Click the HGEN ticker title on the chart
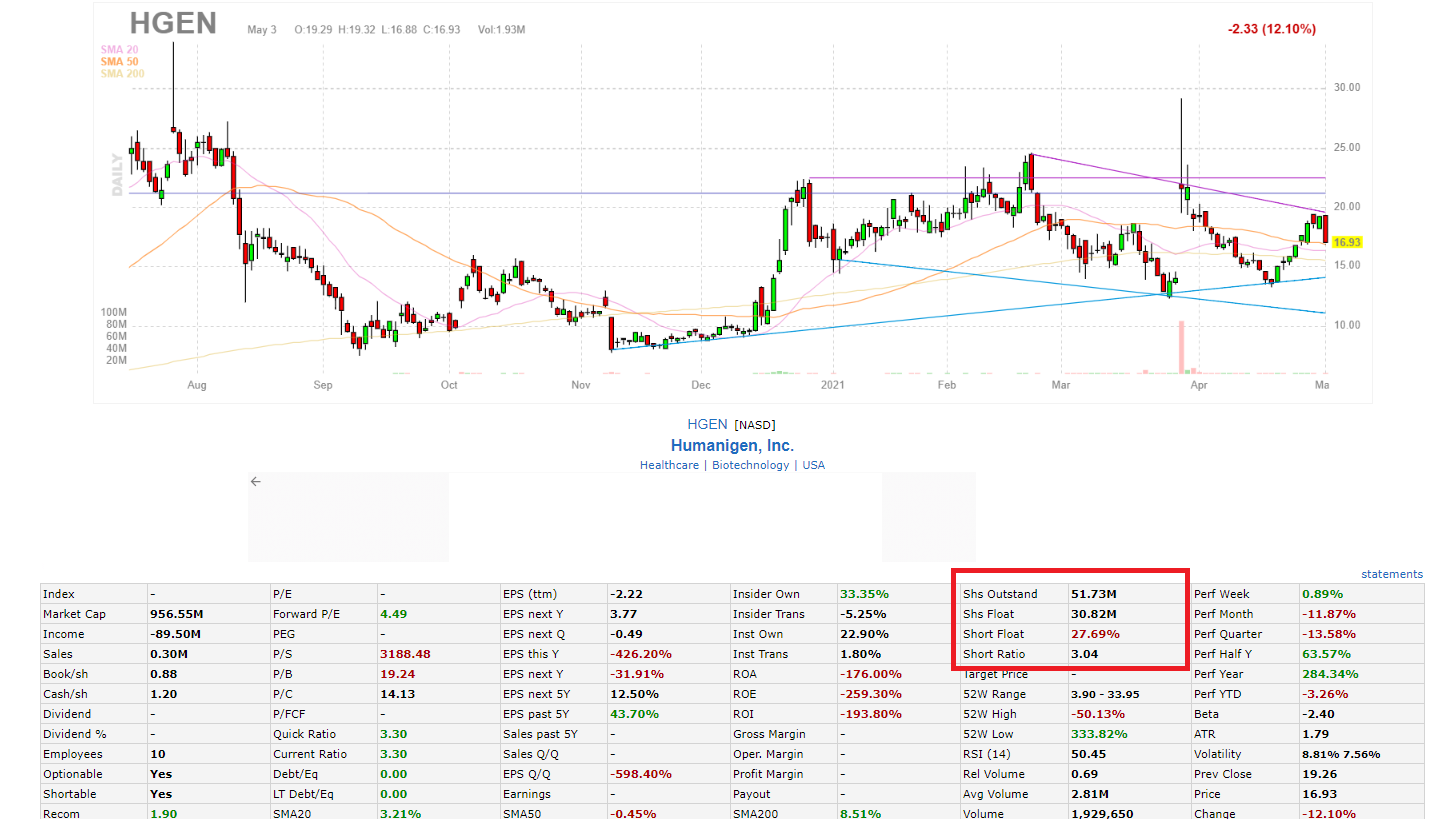The image size is (1433, 819). pyautogui.click(x=173, y=23)
